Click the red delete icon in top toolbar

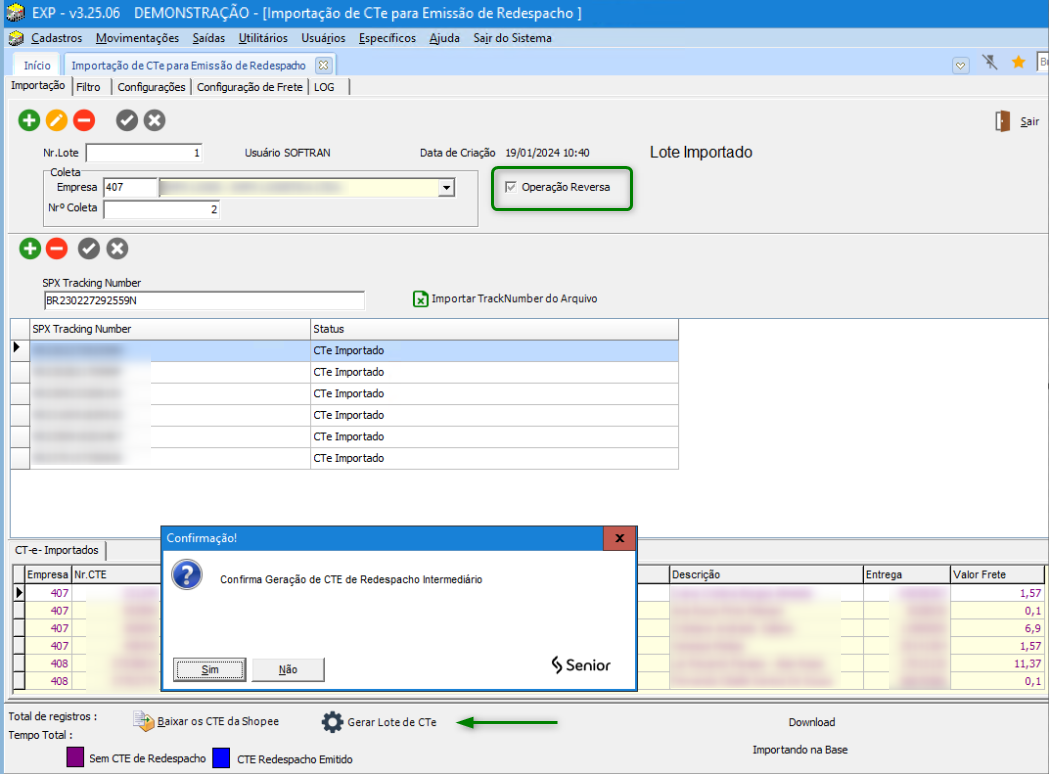tap(84, 121)
